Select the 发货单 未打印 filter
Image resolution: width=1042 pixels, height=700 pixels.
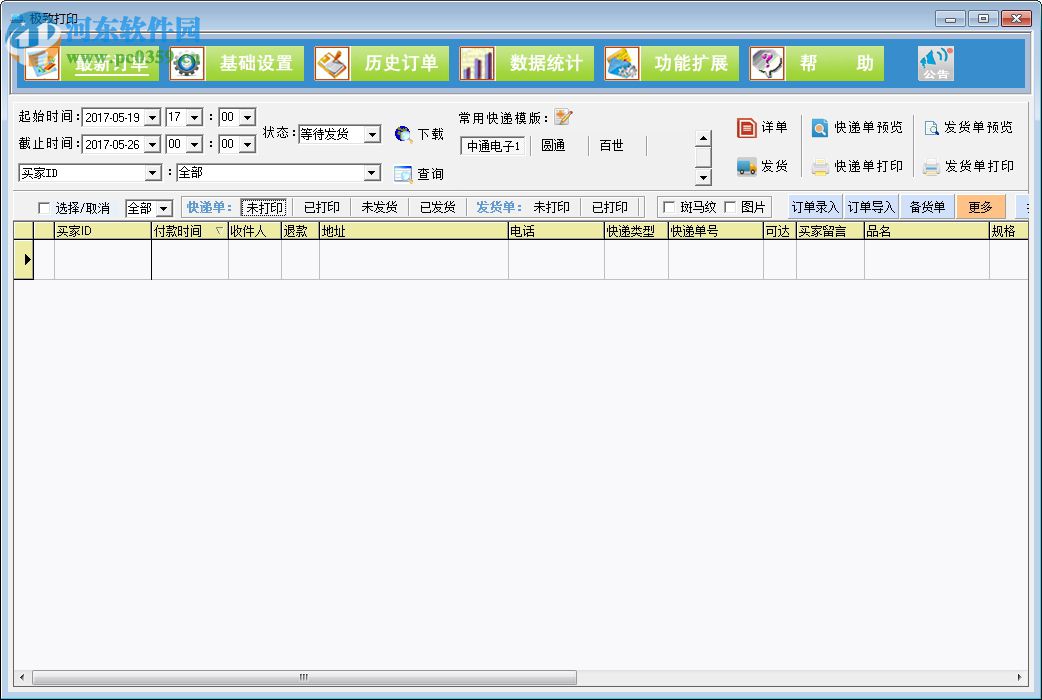pos(552,207)
